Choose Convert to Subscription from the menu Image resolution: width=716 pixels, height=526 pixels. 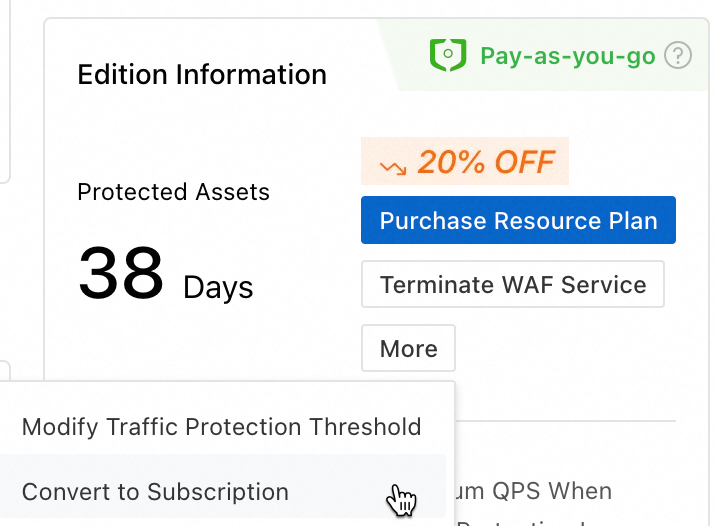pyautogui.click(x=155, y=492)
